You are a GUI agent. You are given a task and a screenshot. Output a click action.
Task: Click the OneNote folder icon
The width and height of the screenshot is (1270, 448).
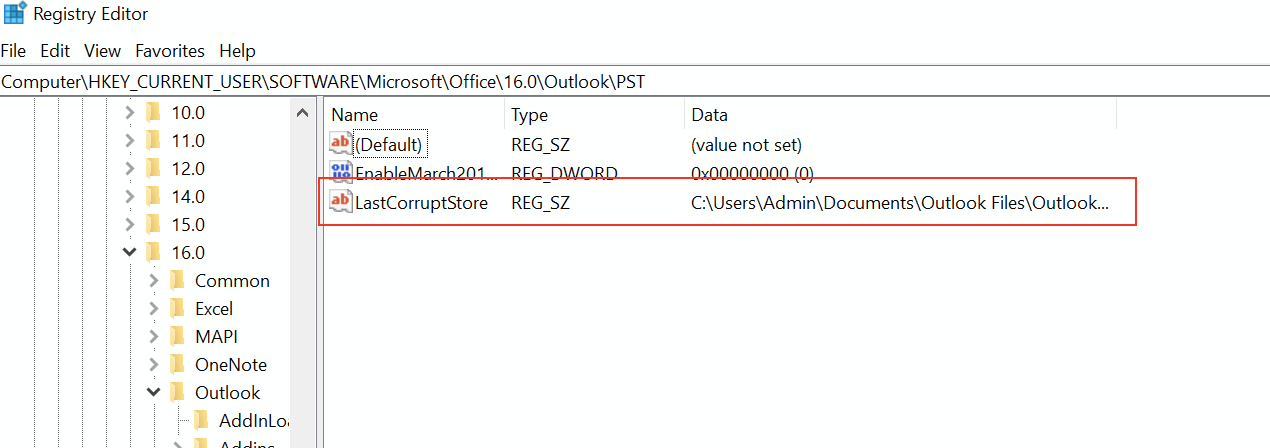point(177,365)
